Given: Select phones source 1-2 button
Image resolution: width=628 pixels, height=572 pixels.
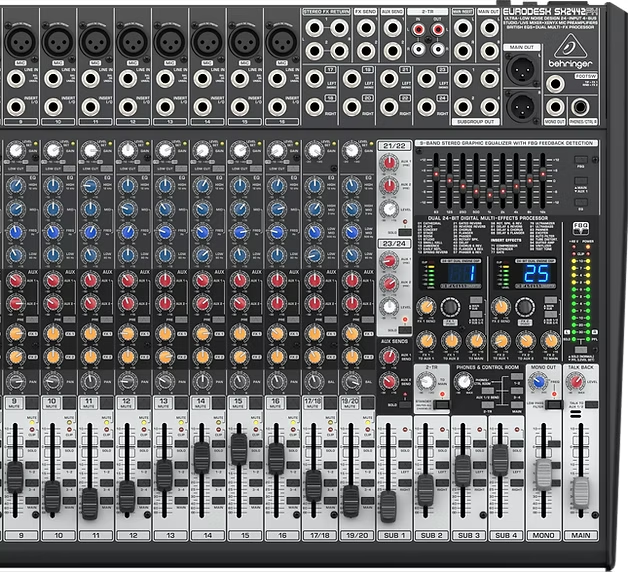Looking at the screenshot, I should (x=517, y=377).
